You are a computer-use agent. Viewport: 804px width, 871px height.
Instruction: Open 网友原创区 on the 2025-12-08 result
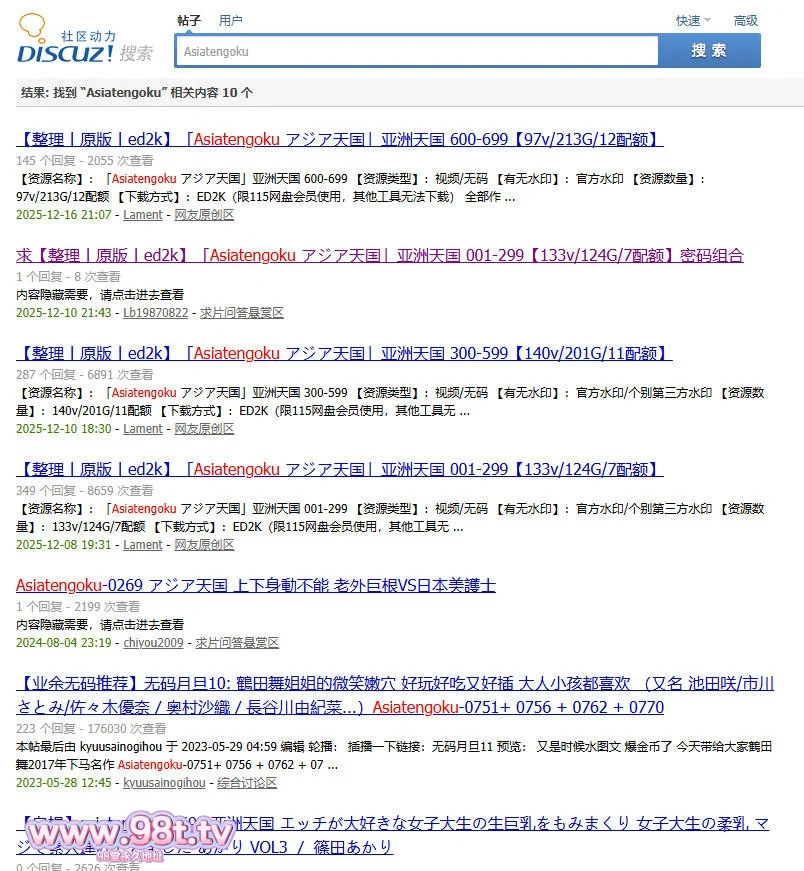pos(204,545)
